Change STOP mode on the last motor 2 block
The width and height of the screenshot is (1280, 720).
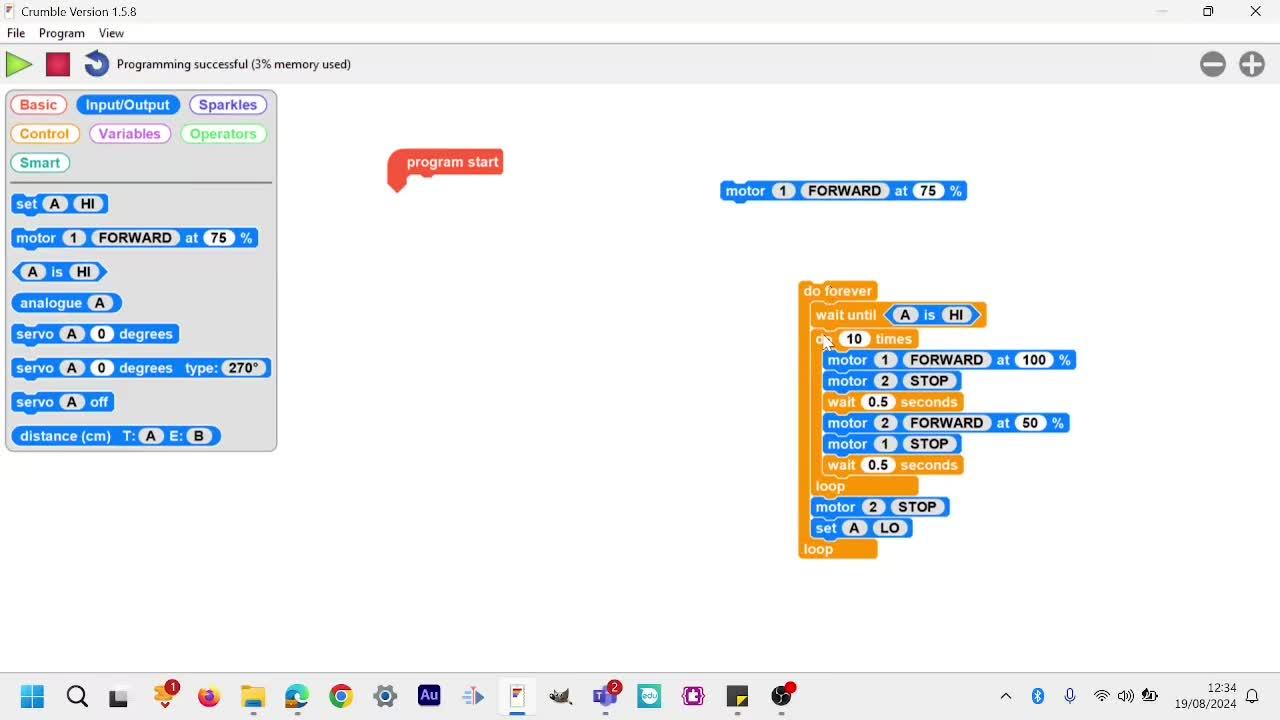[x=917, y=507]
